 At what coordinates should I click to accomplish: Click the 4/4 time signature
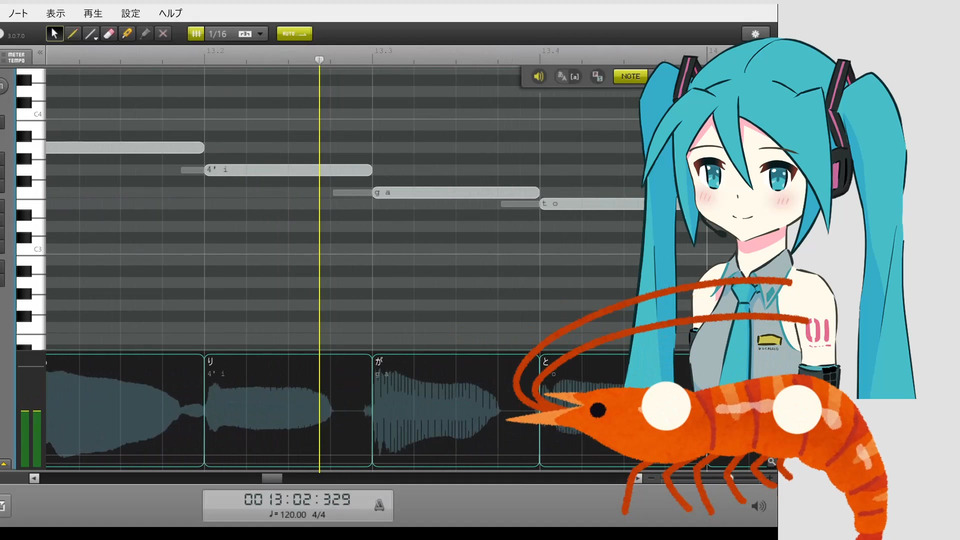319,515
